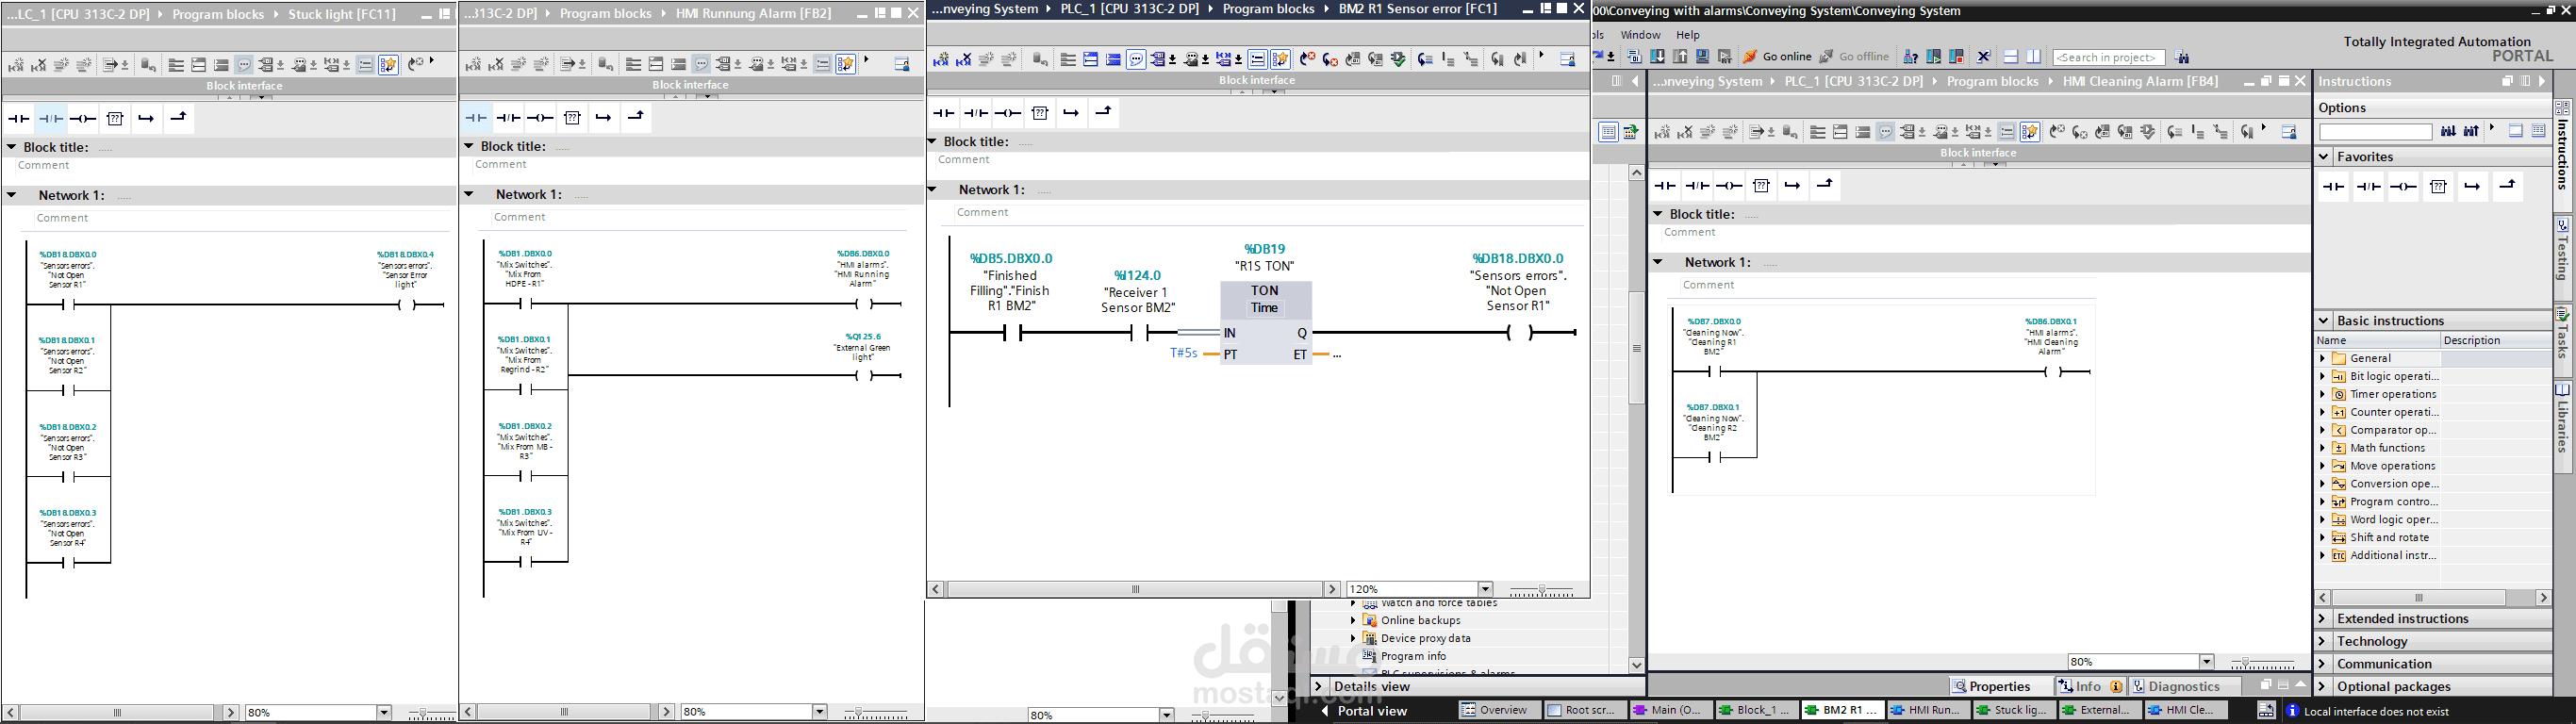
Task: Click Delete network icon in HMI Cleaning Alarm toolbar
Action: tap(1685, 132)
